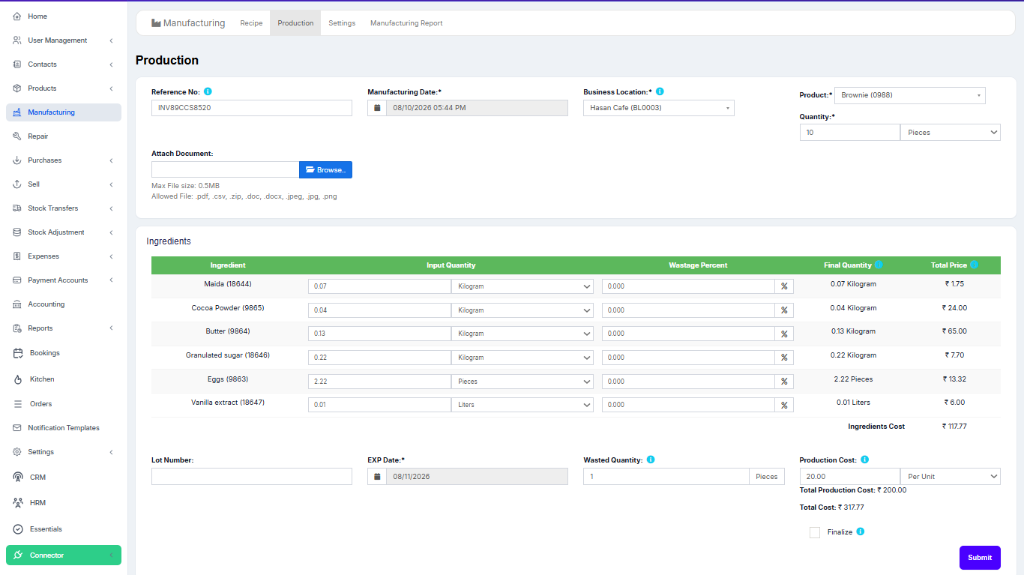This screenshot has width=1024, height=575.
Task: Click the HRM people icon
Action: click(18, 502)
